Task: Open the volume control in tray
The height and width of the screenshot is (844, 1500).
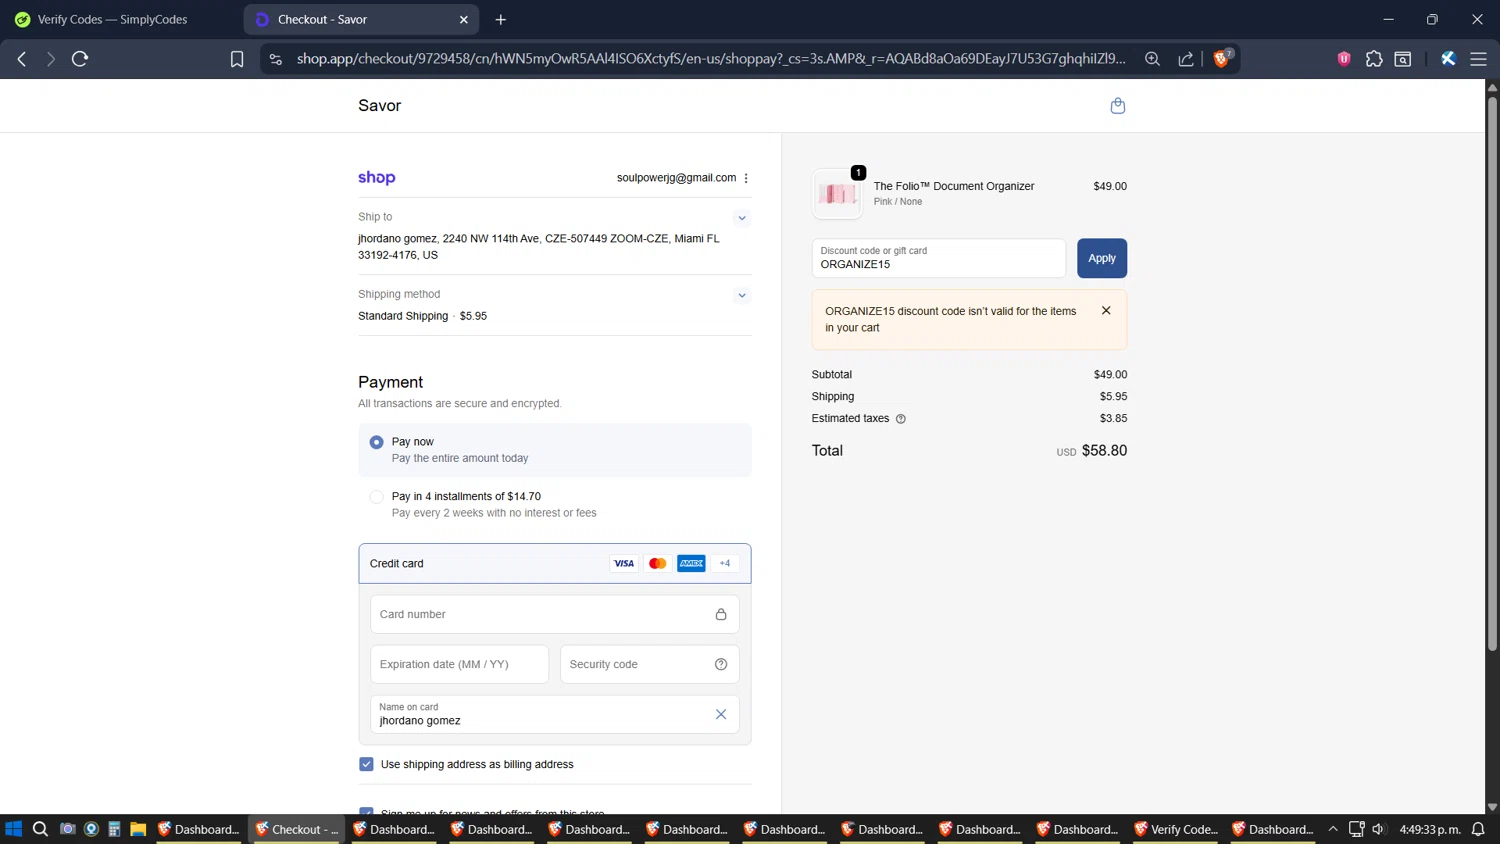Action: tap(1378, 829)
